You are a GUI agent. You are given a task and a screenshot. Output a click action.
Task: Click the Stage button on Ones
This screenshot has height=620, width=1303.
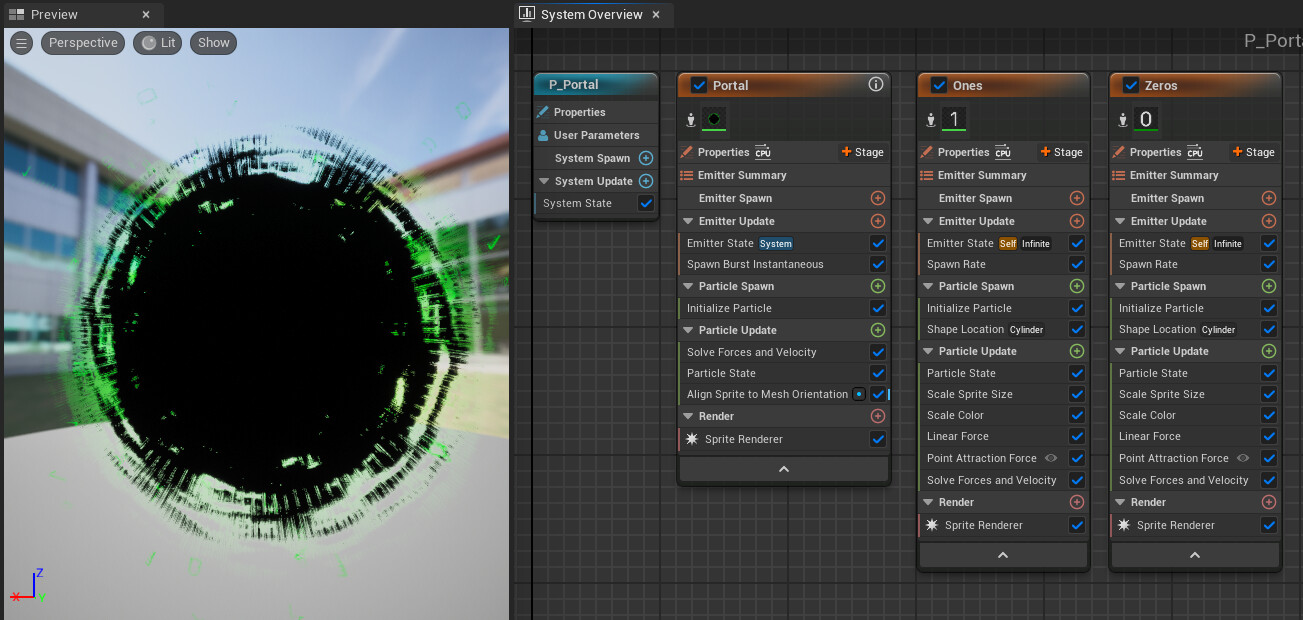(x=1061, y=152)
